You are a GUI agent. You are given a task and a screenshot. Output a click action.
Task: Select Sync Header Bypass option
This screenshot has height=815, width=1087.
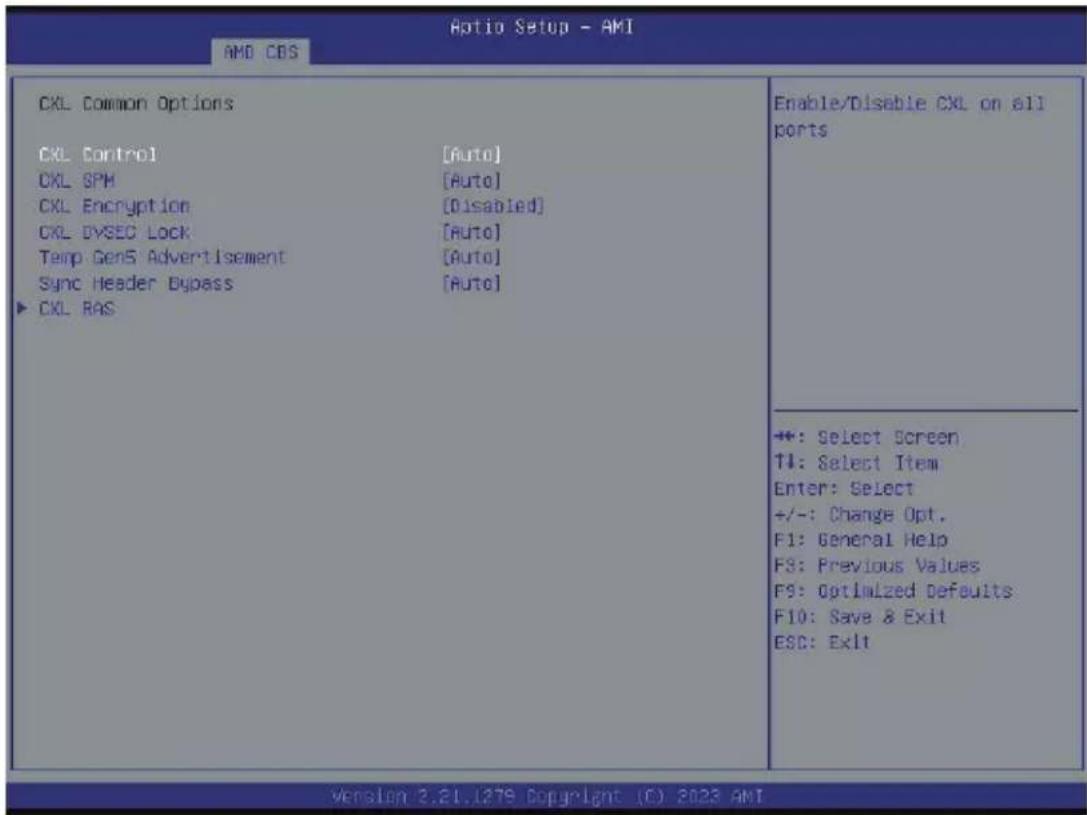pos(136,283)
